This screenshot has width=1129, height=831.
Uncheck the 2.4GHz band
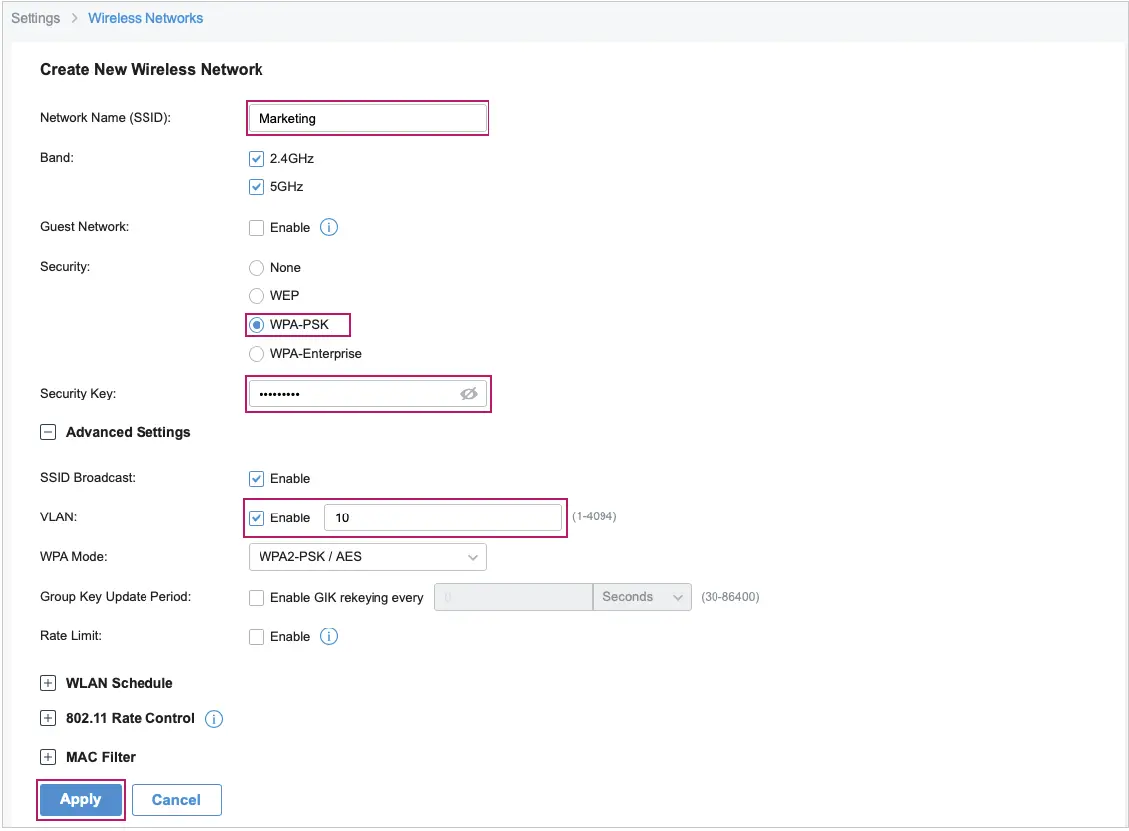pyautogui.click(x=257, y=158)
